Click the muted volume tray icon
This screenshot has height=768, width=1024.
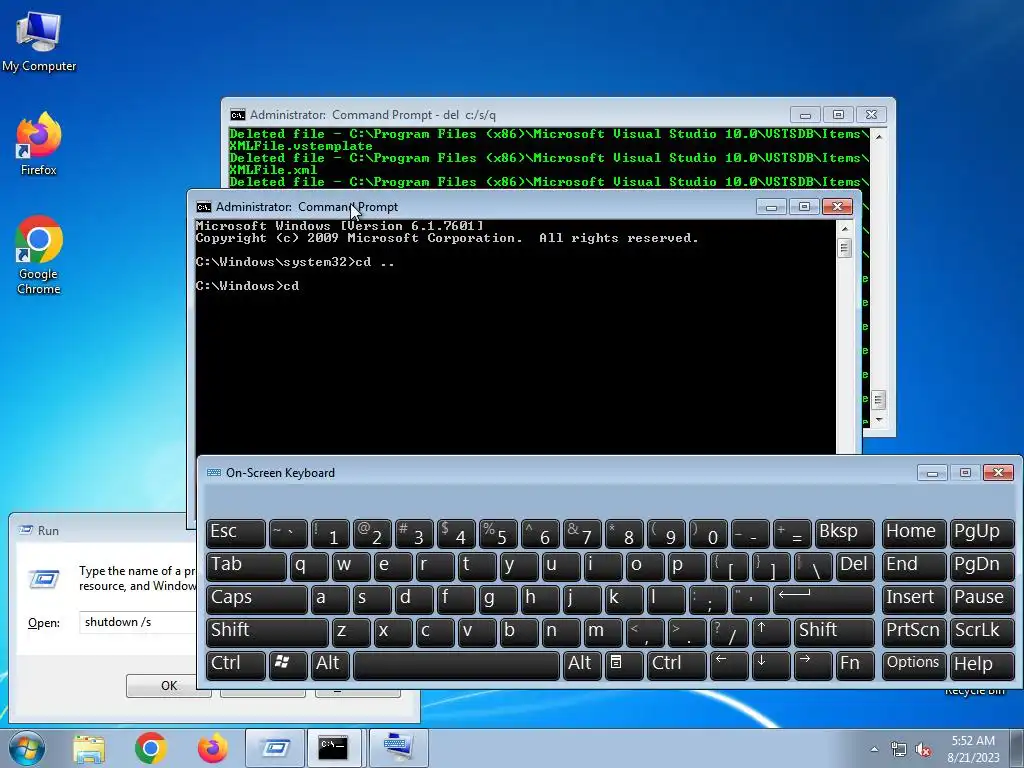[923, 750]
